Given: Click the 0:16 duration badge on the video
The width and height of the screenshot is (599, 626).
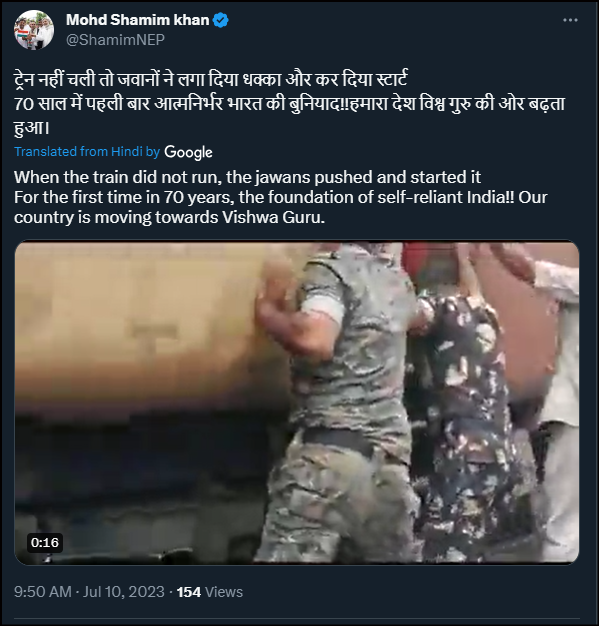Looking at the screenshot, I should [45, 543].
